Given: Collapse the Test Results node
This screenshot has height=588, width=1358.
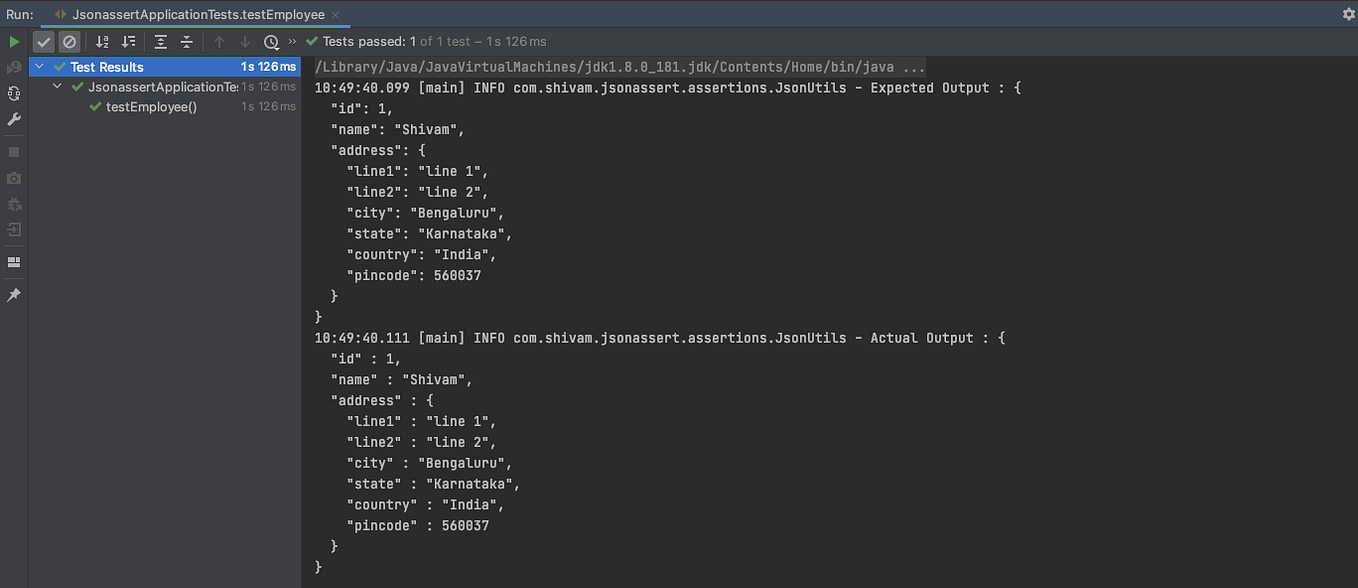Looking at the screenshot, I should tap(40, 66).
